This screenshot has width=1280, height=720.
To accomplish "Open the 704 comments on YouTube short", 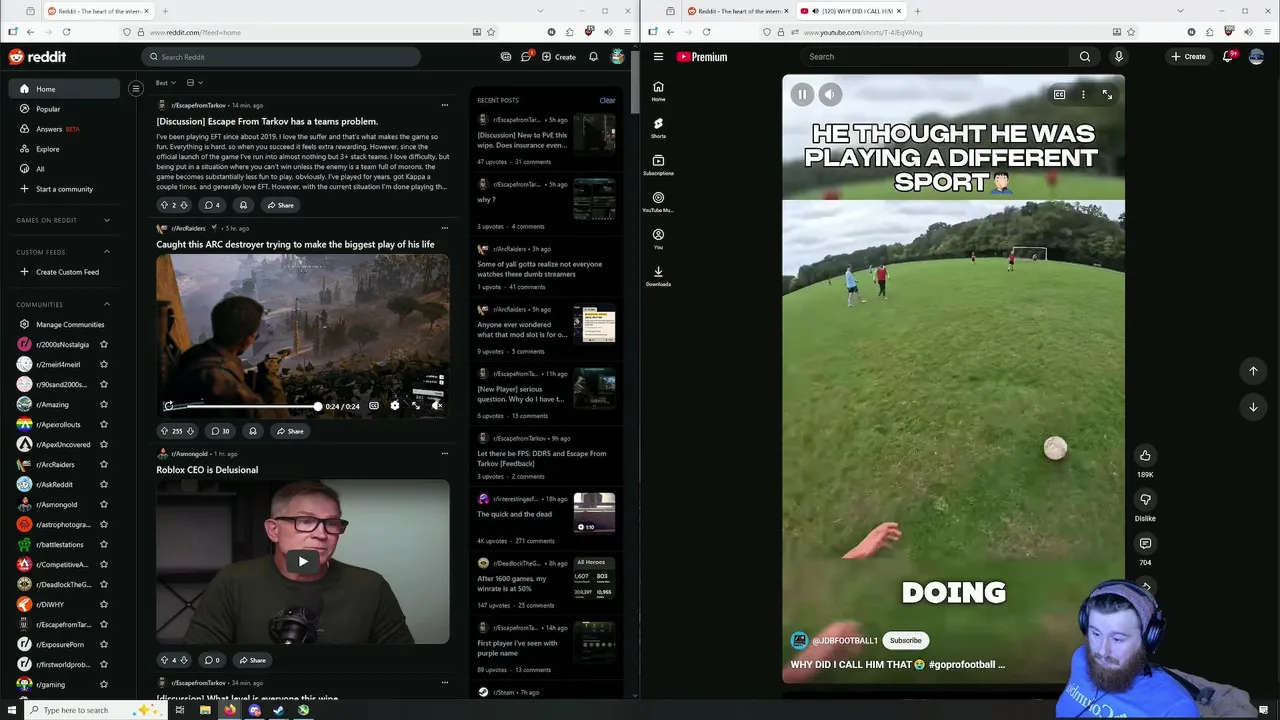I will click(1145, 544).
